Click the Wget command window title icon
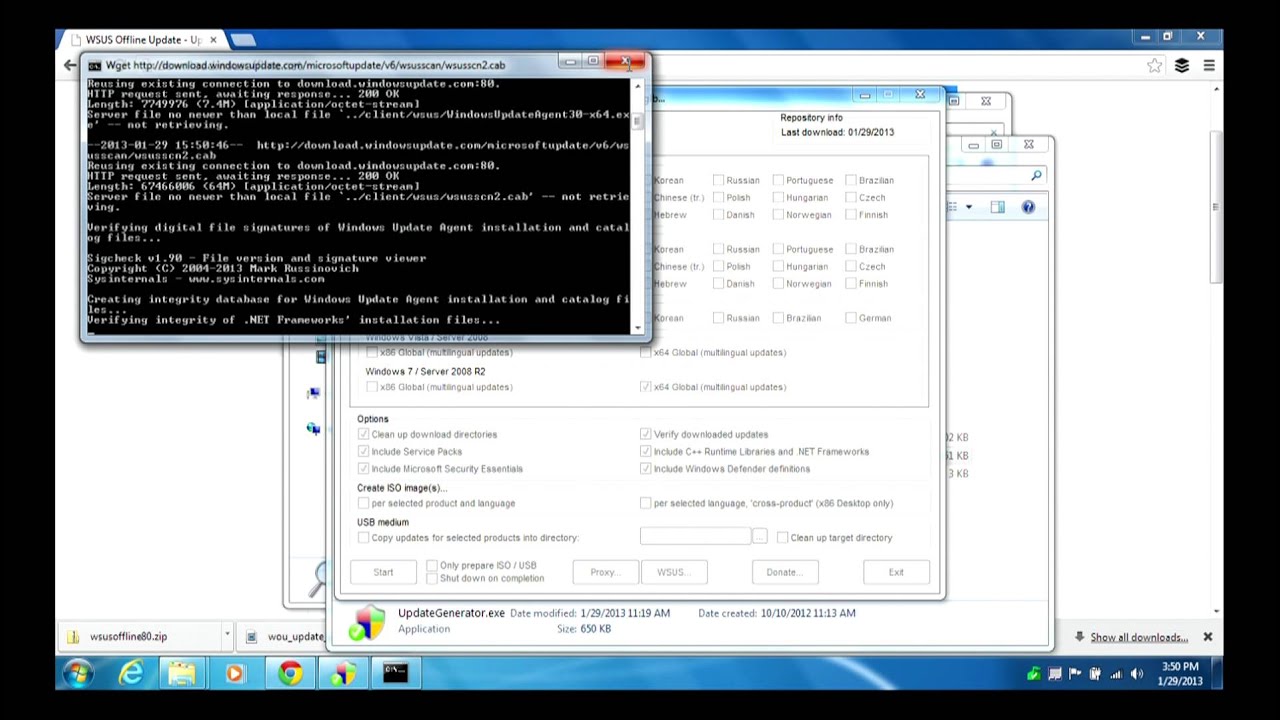 coord(95,65)
